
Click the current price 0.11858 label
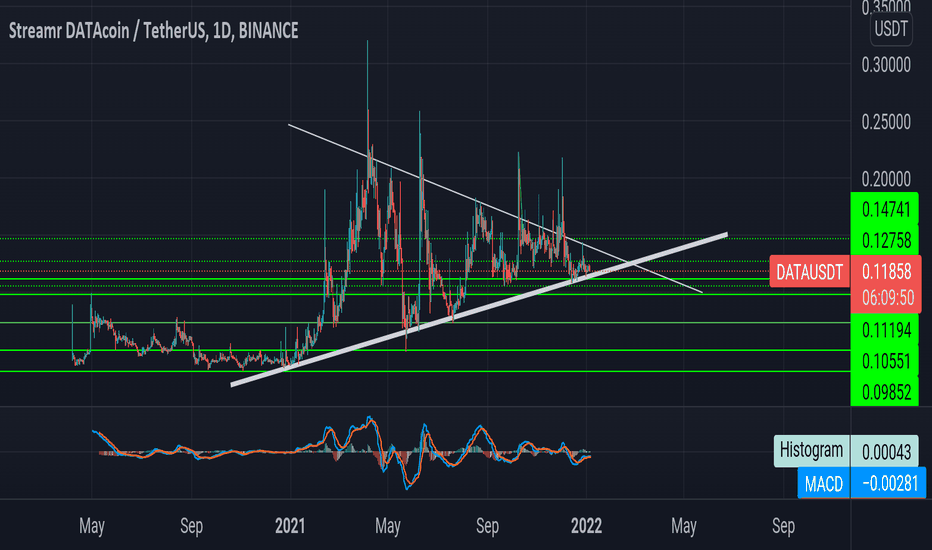tap(886, 272)
